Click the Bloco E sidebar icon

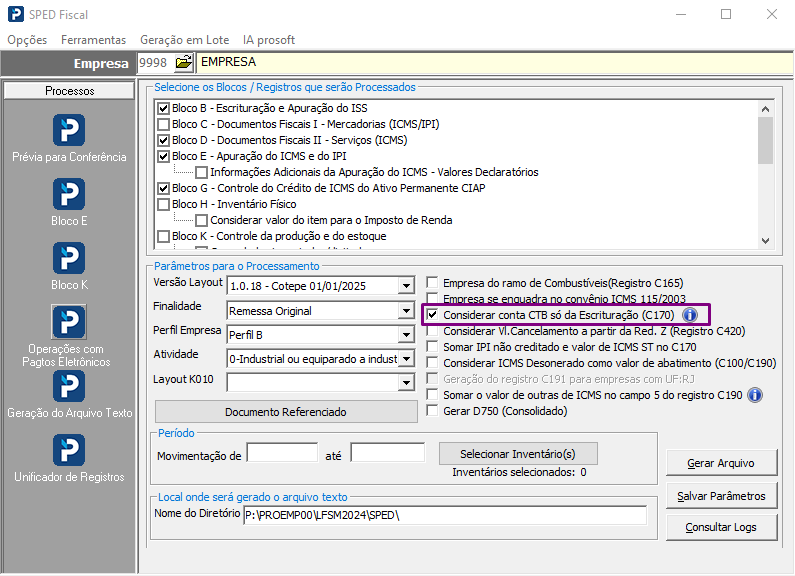click(69, 194)
